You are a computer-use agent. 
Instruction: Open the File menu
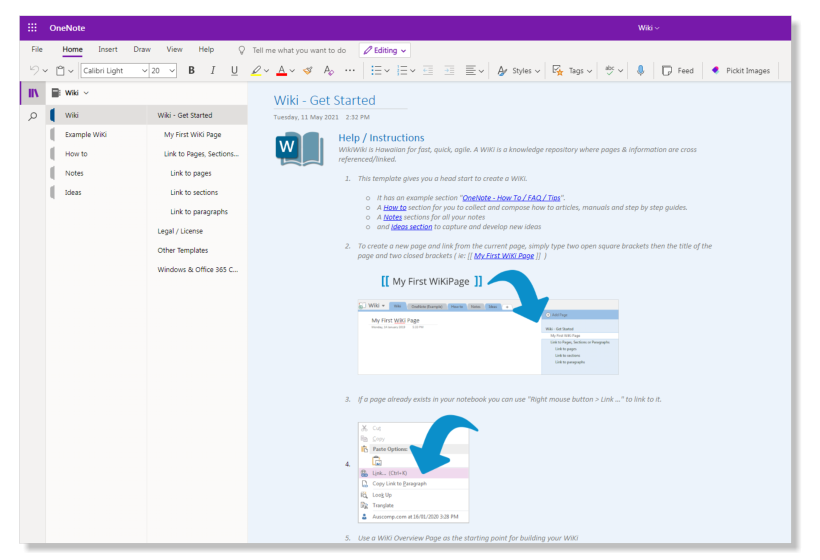point(37,49)
